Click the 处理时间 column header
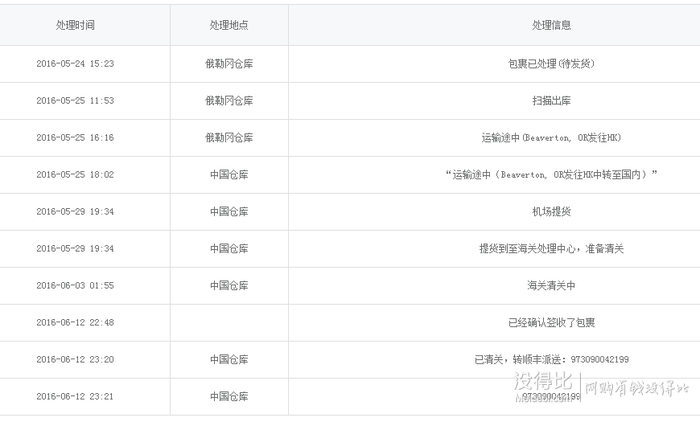The image size is (700, 422). [75, 25]
